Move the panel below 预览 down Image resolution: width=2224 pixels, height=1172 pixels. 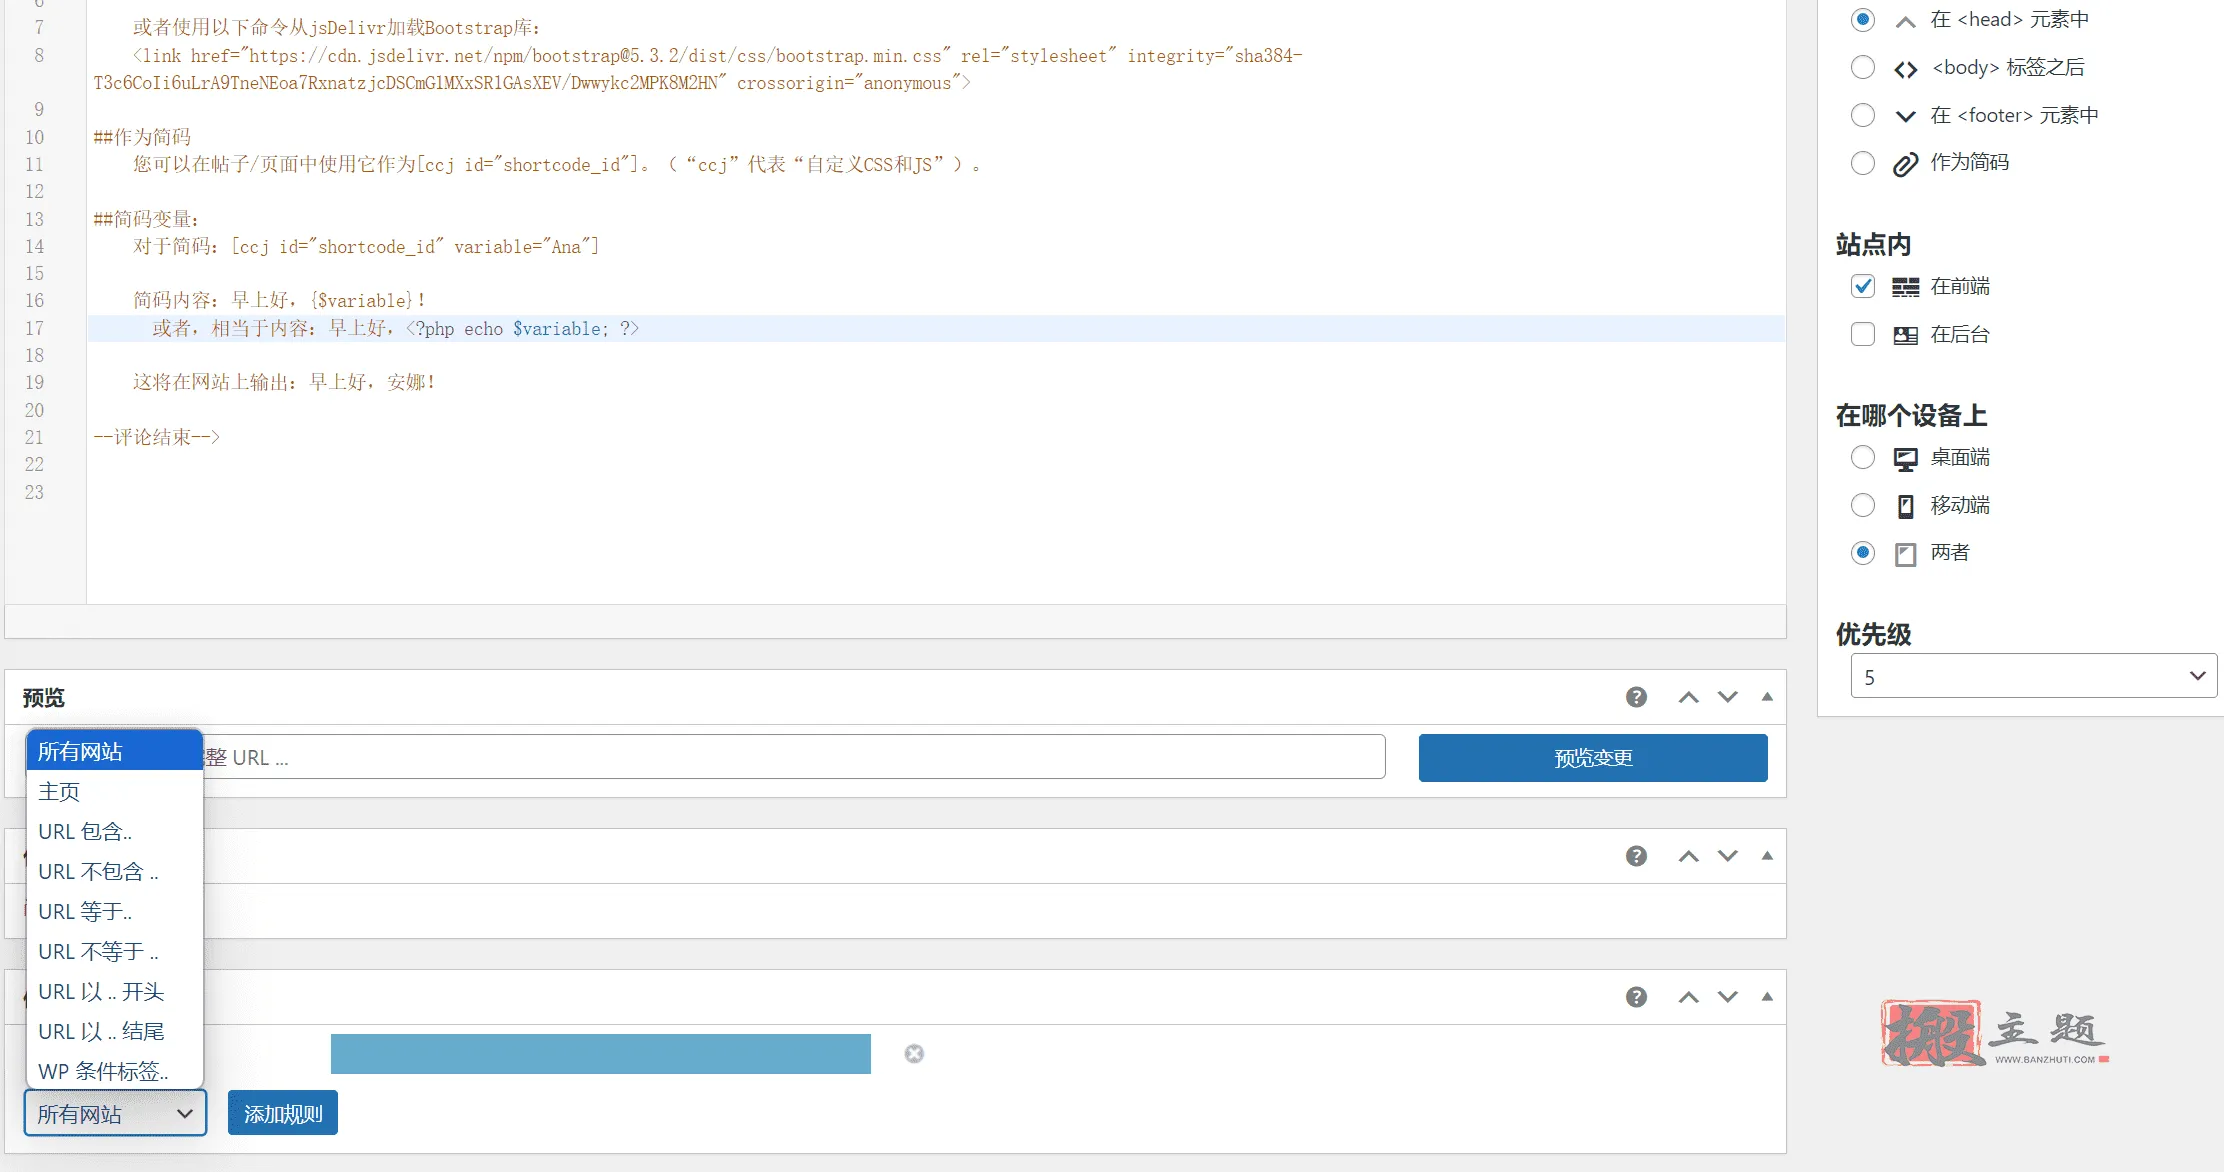point(1727,856)
